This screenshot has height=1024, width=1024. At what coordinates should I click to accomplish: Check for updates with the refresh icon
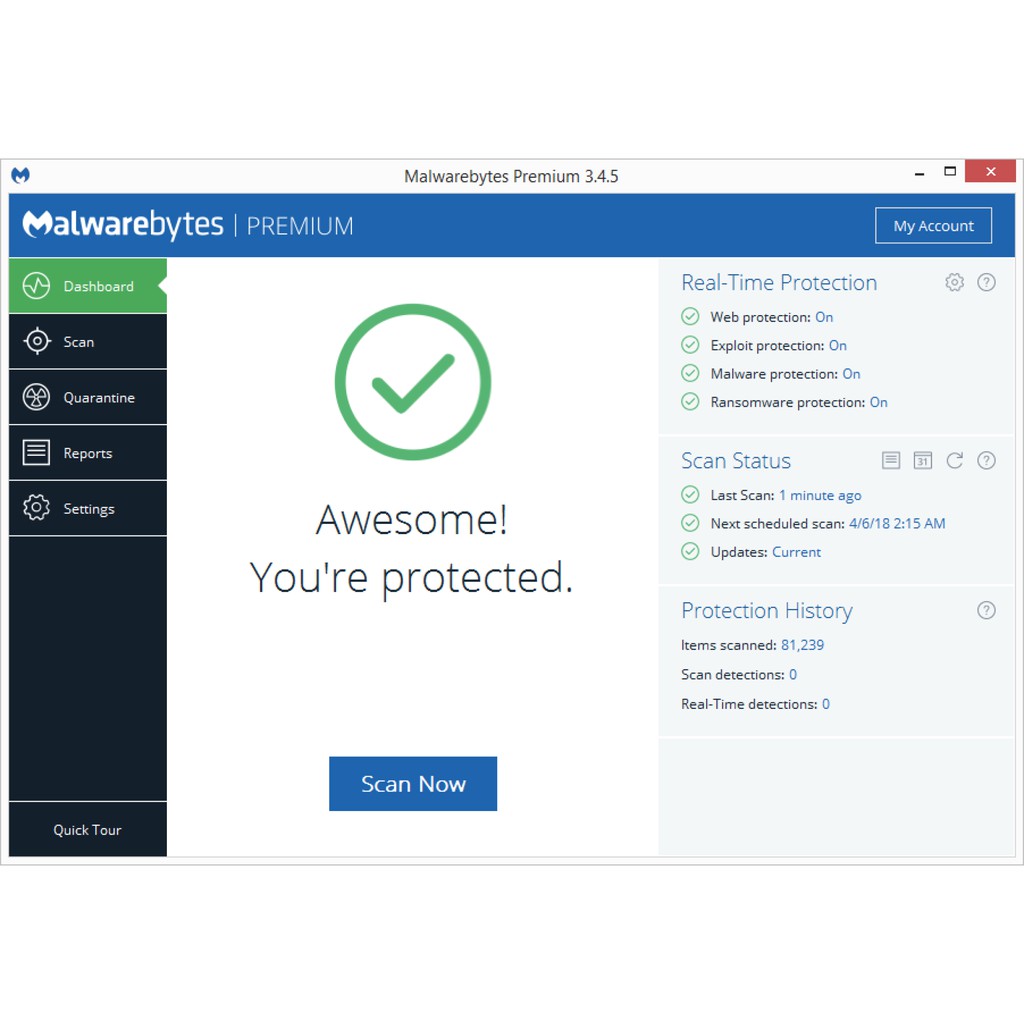tap(954, 460)
